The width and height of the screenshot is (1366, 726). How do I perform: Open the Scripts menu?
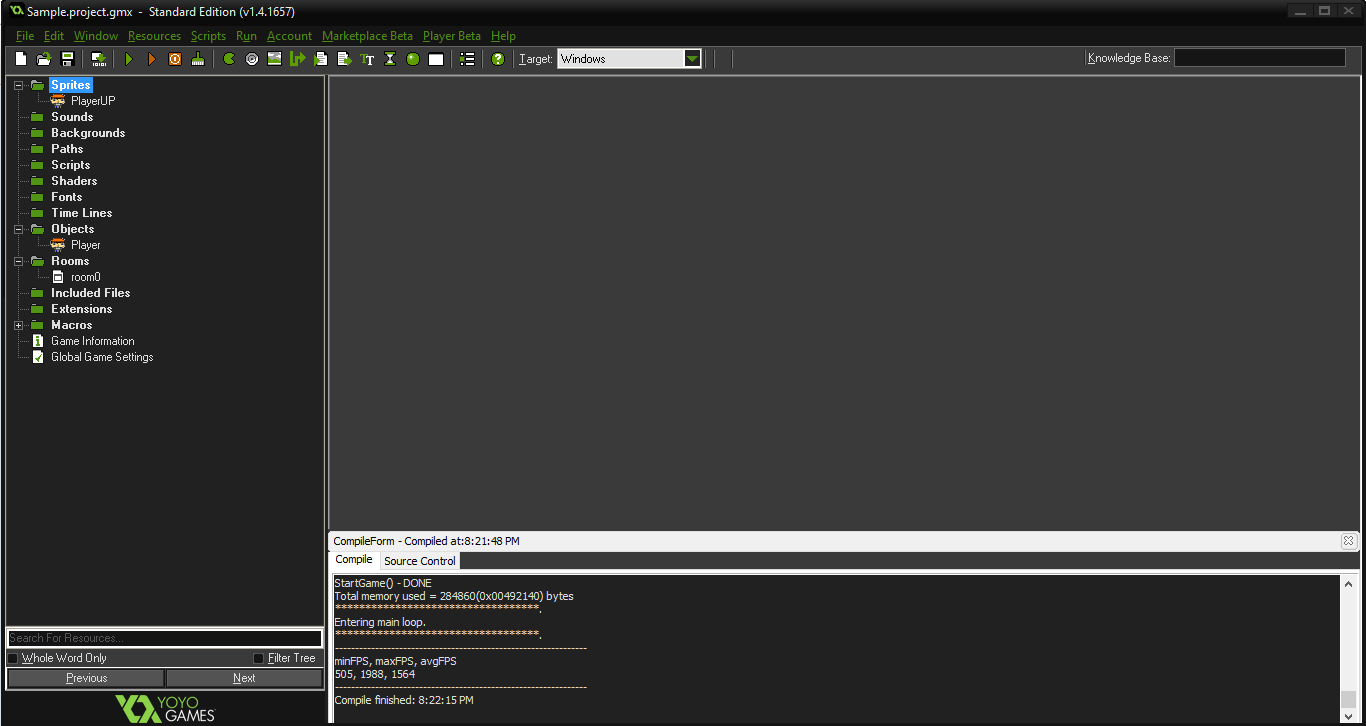coord(208,36)
